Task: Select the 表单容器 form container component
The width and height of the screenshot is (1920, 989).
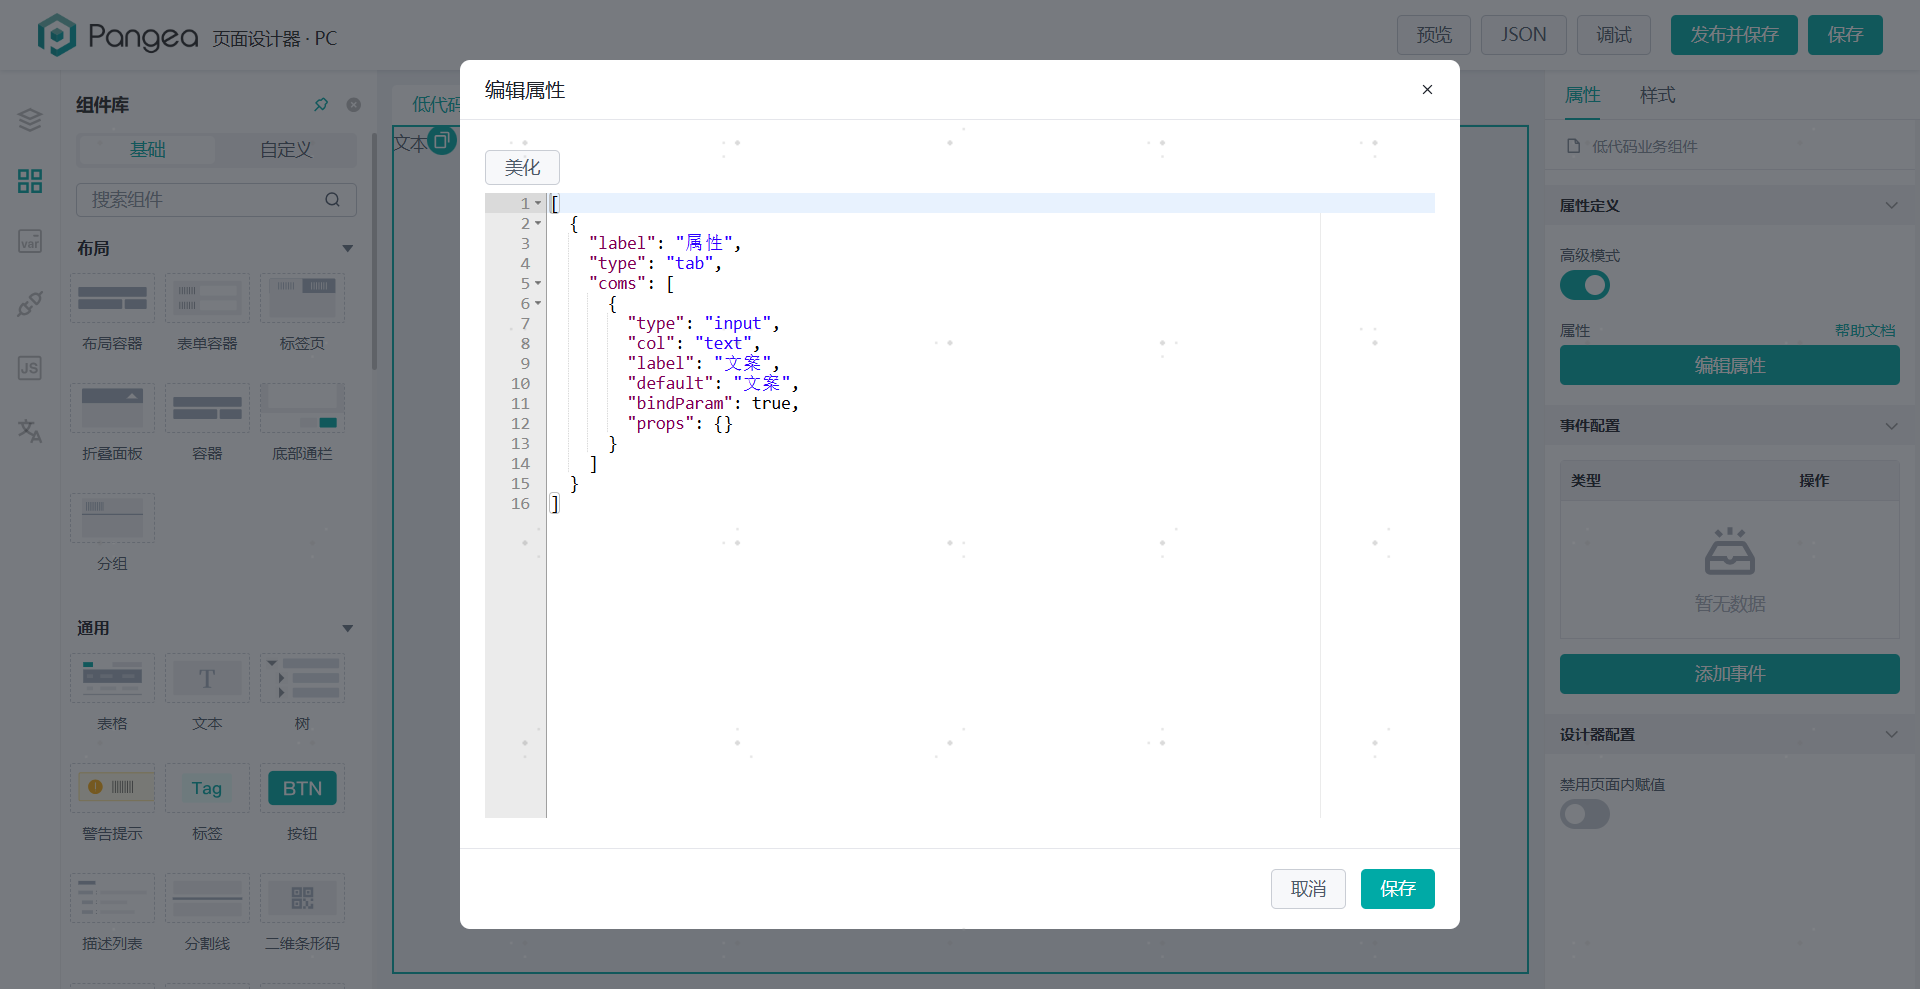Action: (x=207, y=312)
